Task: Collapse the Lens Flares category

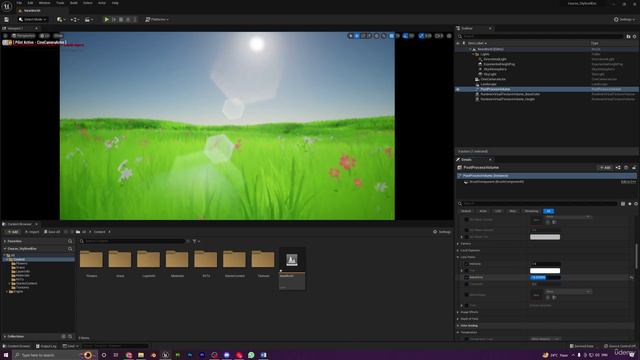Action: pyautogui.click(x=458, y=257)
